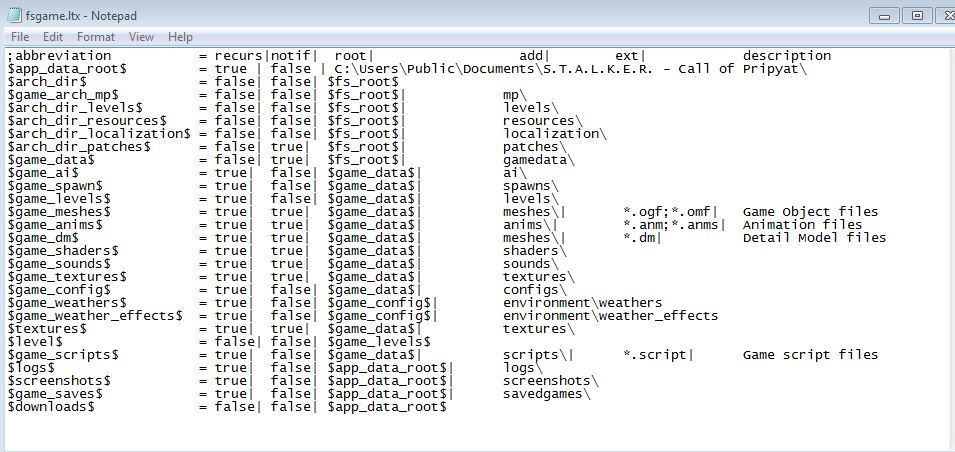
Task: Click the text "$arch_dir_resources$"
Action: 87,121
